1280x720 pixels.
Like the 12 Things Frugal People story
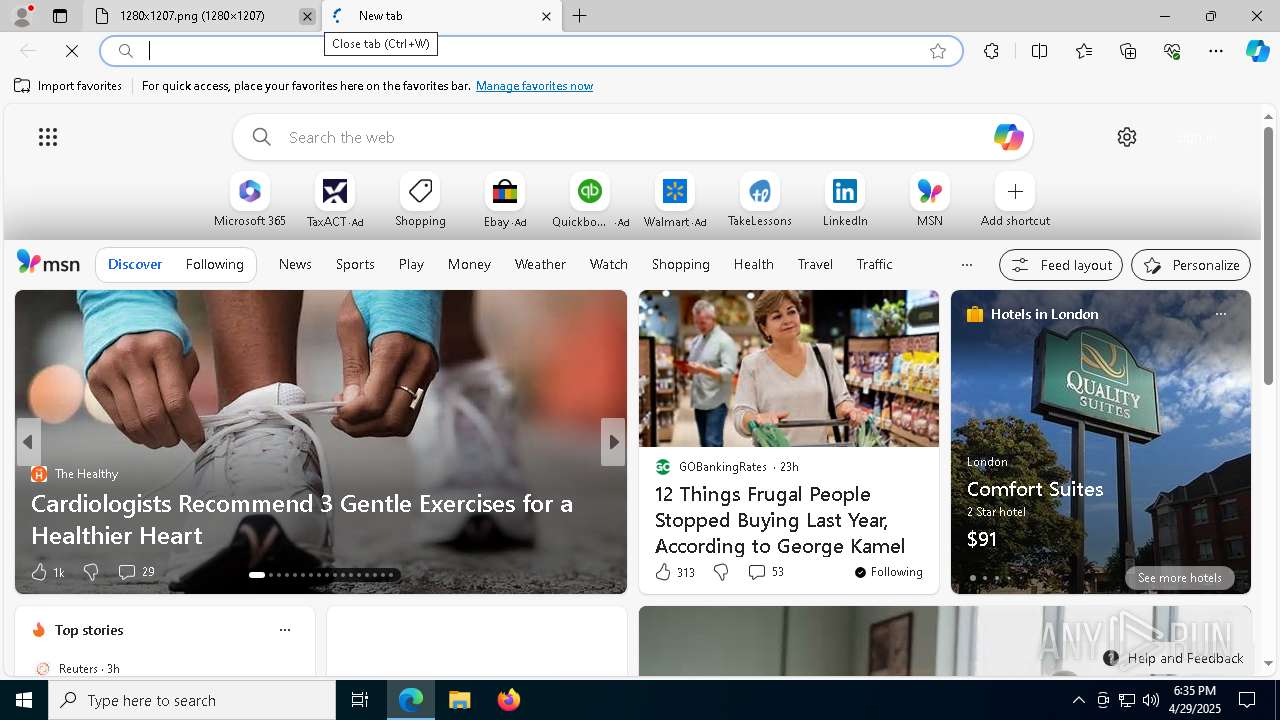[x=674, y=572]
